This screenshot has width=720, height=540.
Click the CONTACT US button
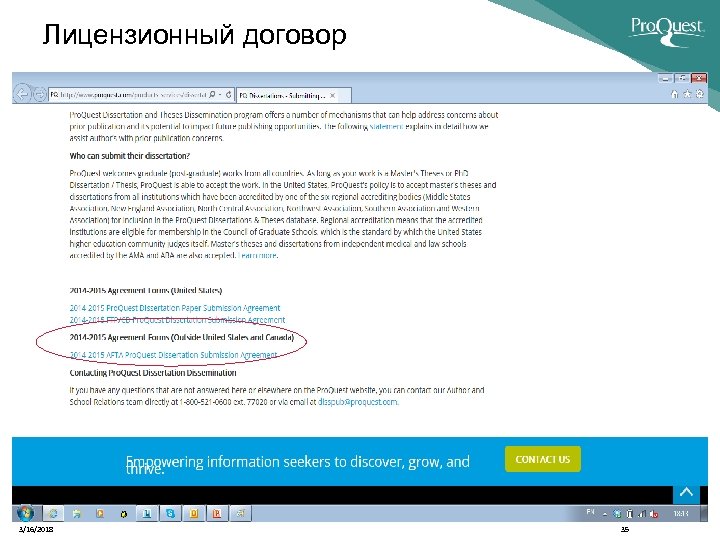543,459
